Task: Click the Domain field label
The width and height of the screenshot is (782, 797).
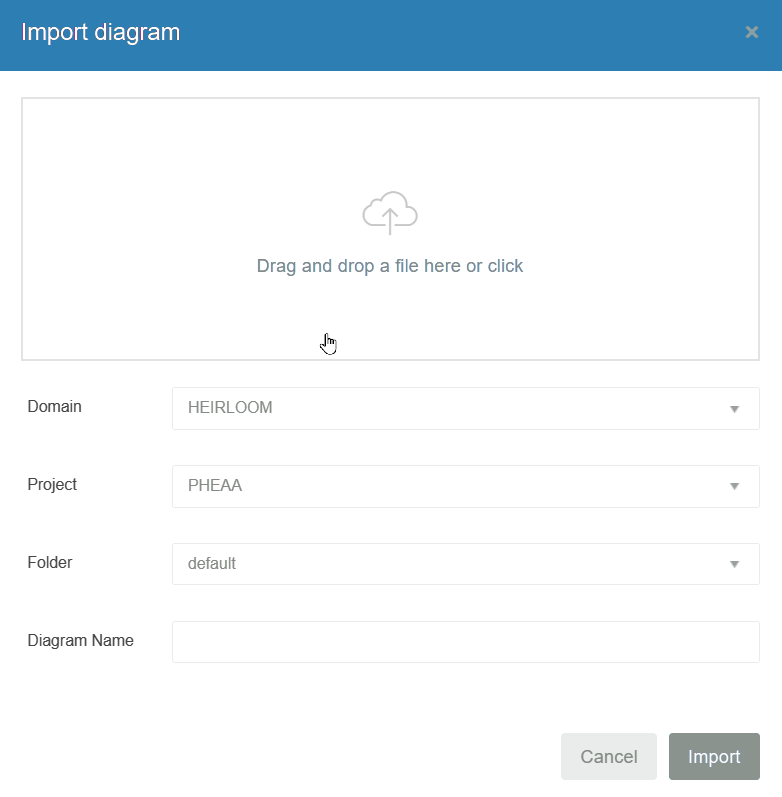Action: pyautogui.click(x=55, y=407)
